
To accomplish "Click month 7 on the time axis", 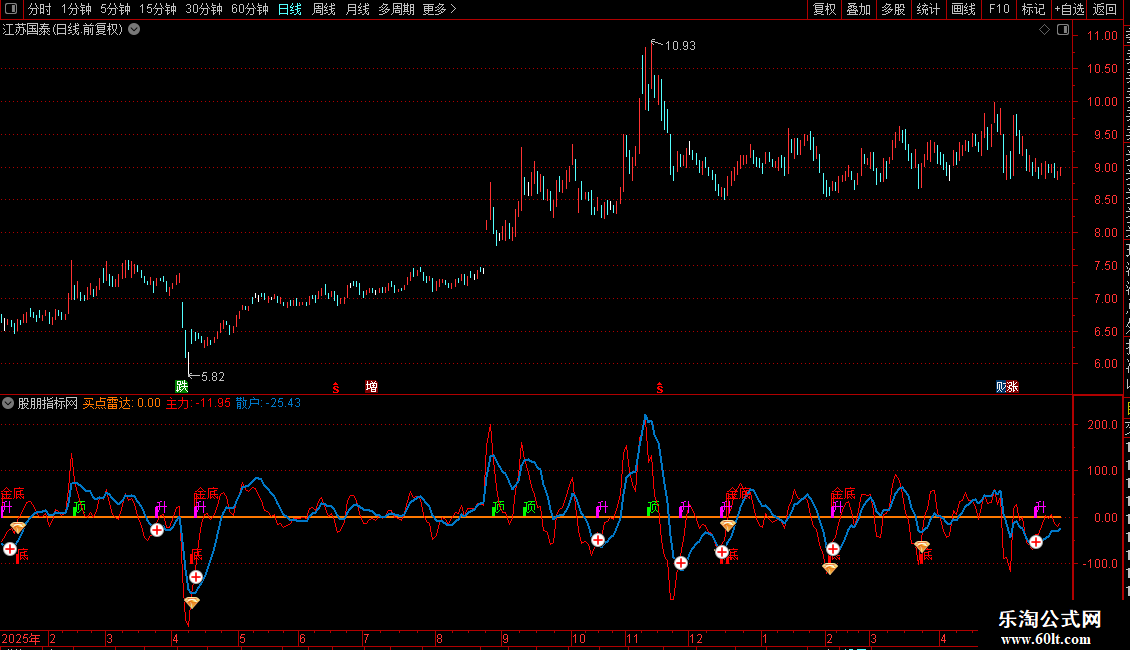I will (367, 638).
